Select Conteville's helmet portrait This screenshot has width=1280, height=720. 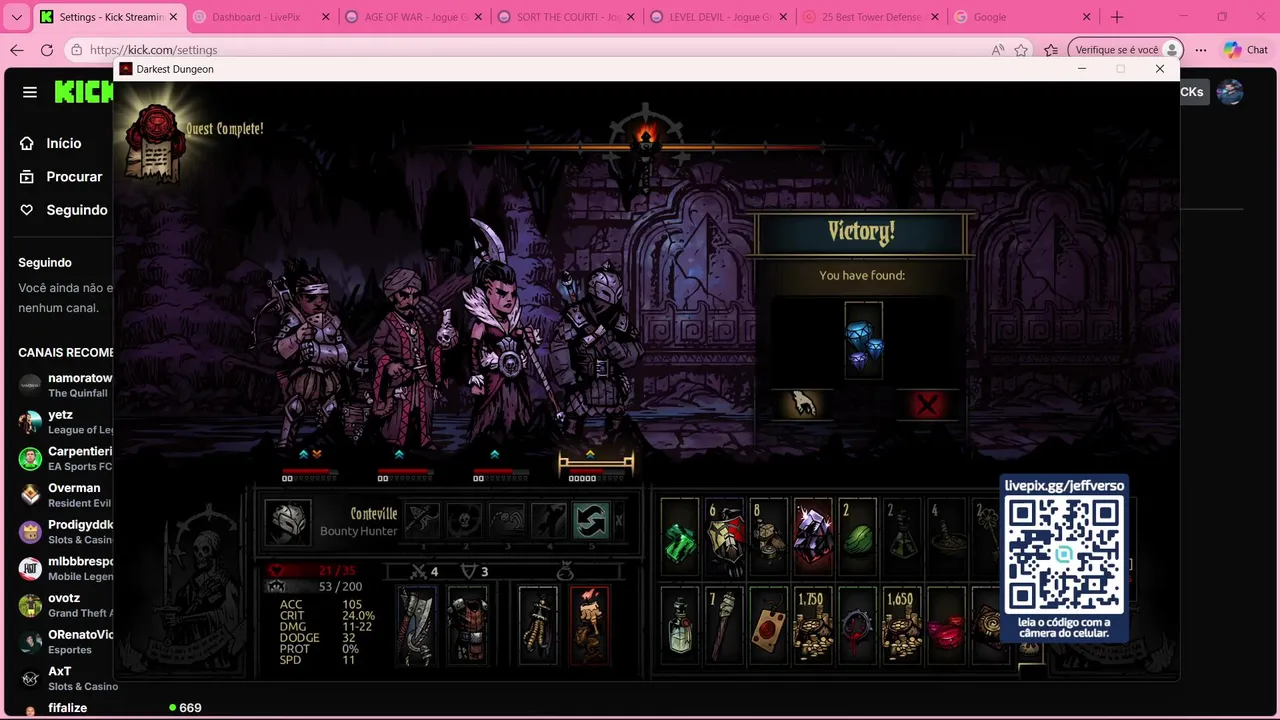pyautogui.click(x=288, y=521)
